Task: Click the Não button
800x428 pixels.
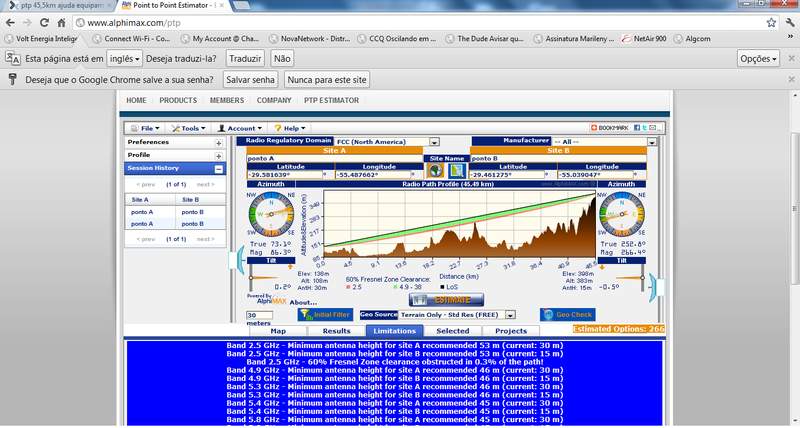Action: pyautogui.click(x=282, y=59)
